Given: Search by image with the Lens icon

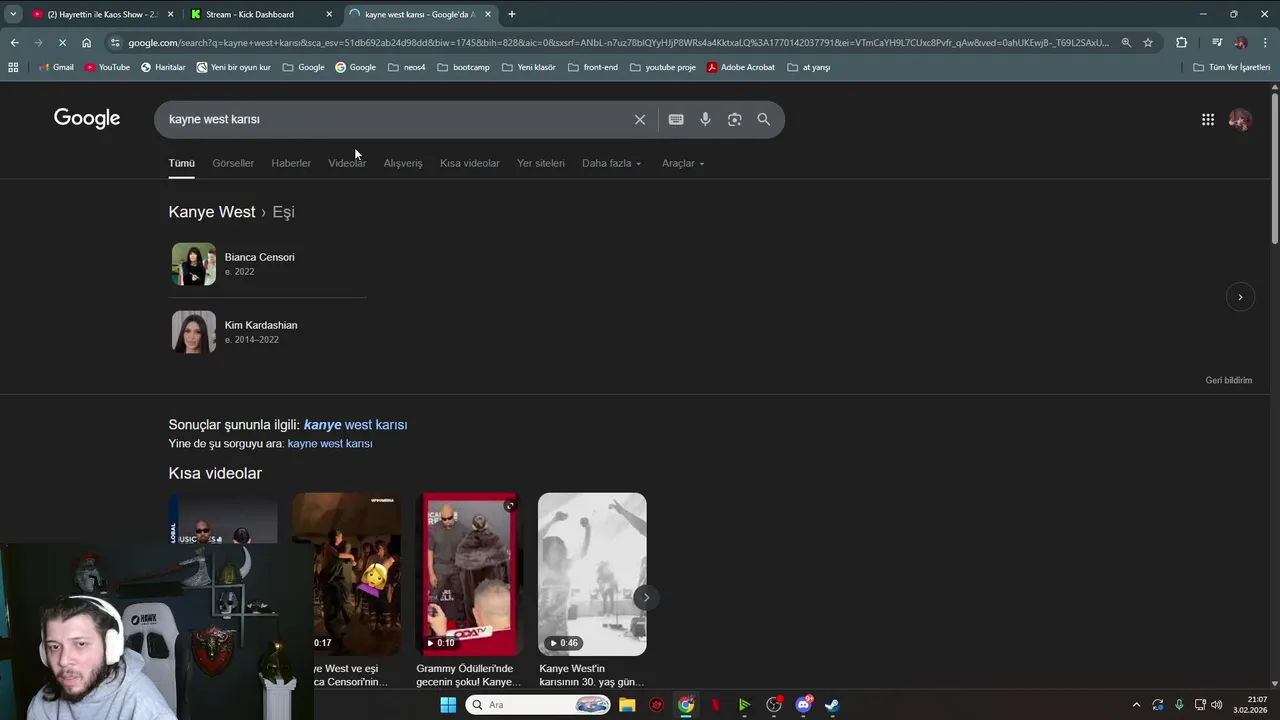Looking at the screenshot, I should tap(734, 119).
